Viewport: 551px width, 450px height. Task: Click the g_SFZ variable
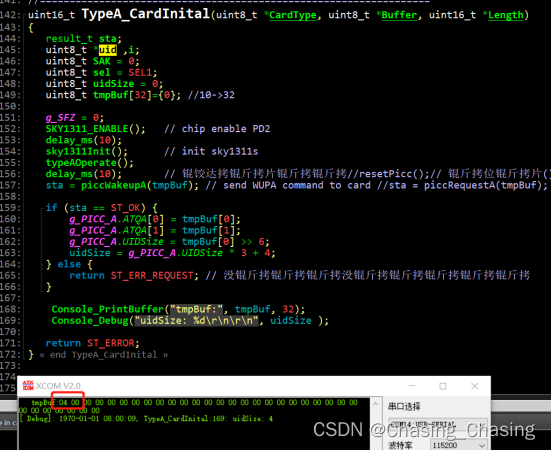[60, 118]
